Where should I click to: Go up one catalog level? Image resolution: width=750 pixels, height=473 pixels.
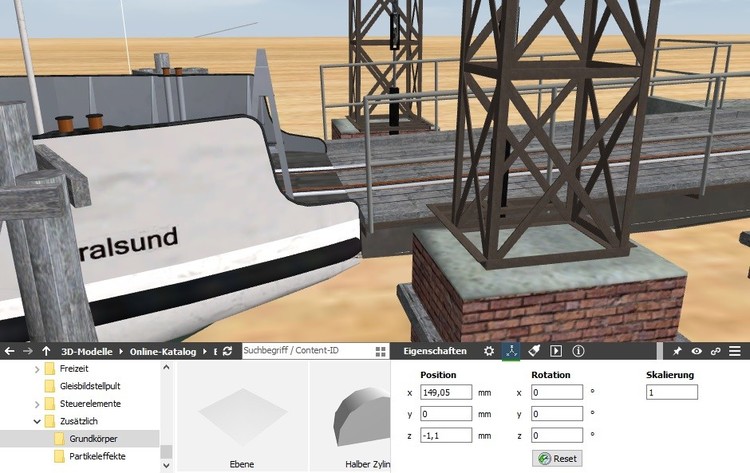coord(46,352)
